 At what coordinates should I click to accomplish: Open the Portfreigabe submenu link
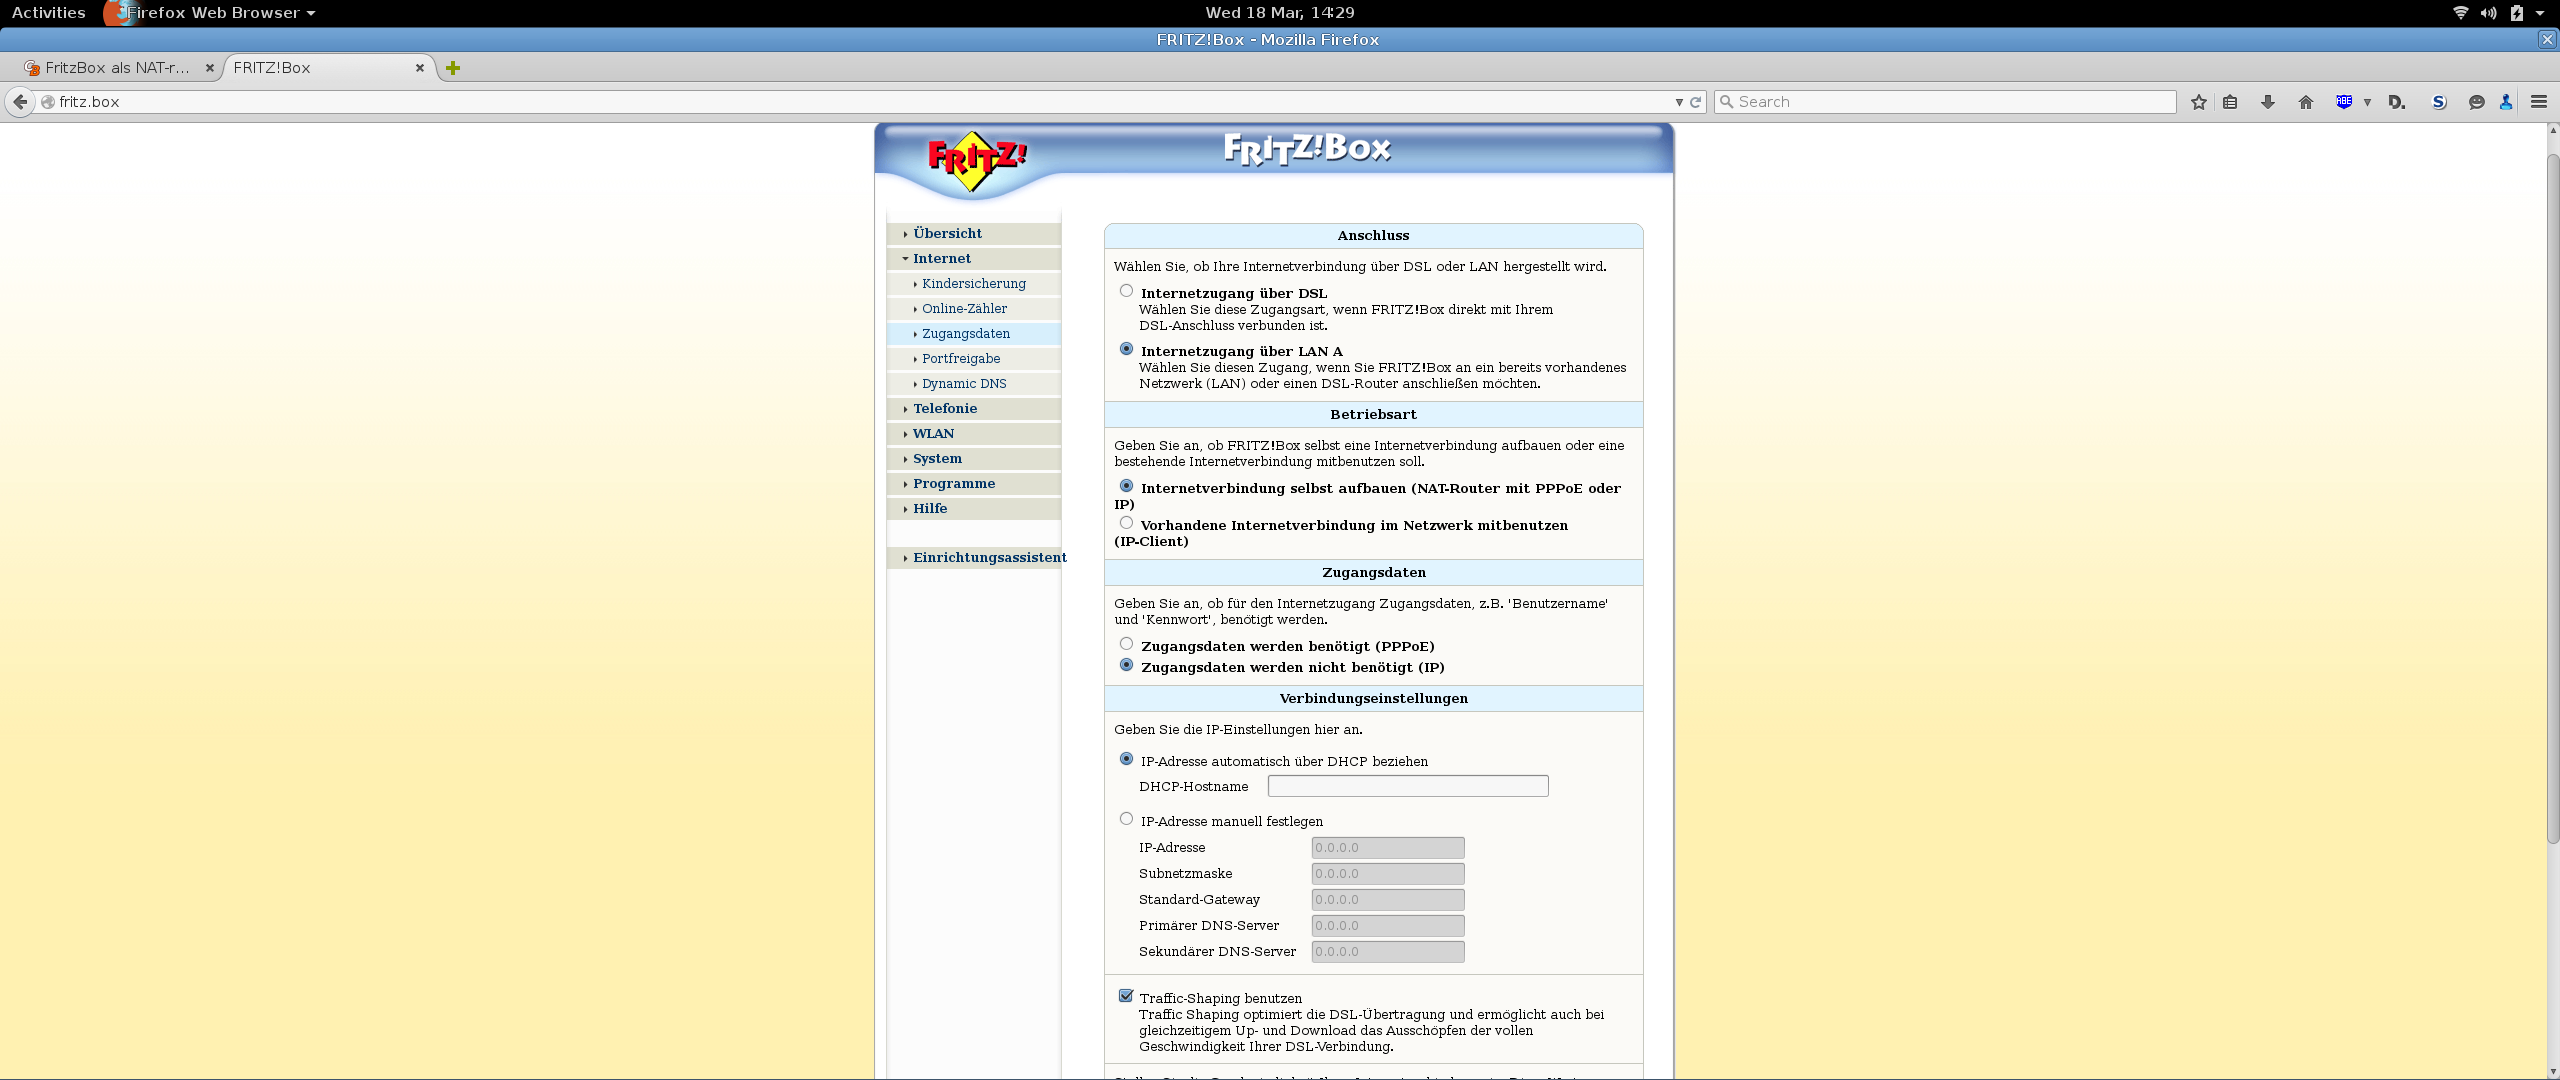click(960, 358)
